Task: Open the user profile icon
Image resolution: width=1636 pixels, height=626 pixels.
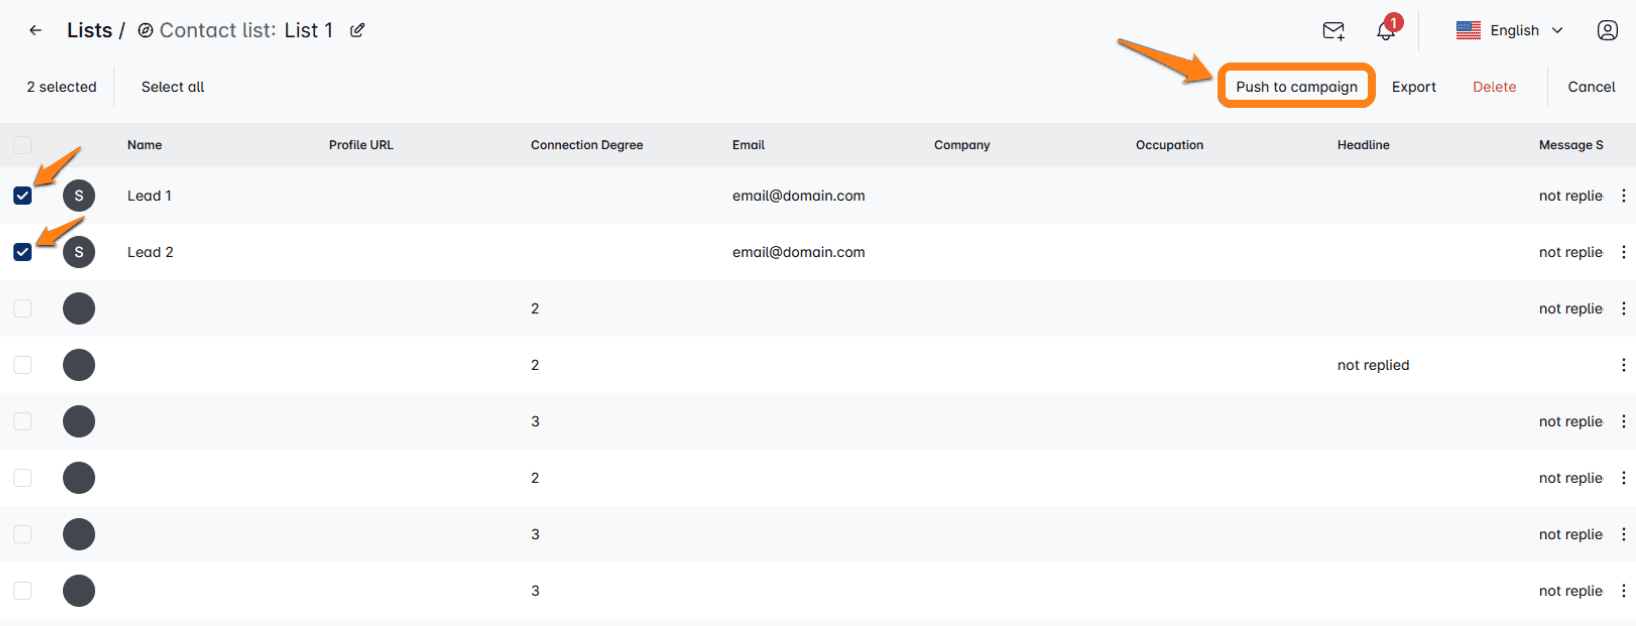Action: tap(1607, 30)
